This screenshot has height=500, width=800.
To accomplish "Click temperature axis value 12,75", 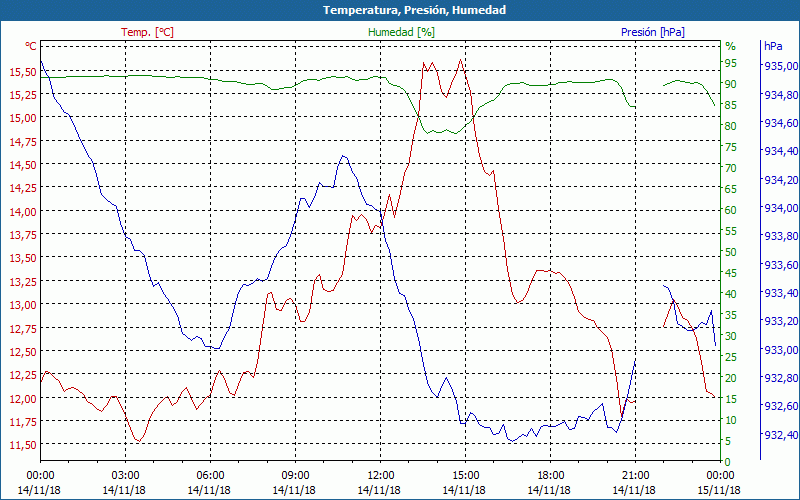I will coord(23,329).
